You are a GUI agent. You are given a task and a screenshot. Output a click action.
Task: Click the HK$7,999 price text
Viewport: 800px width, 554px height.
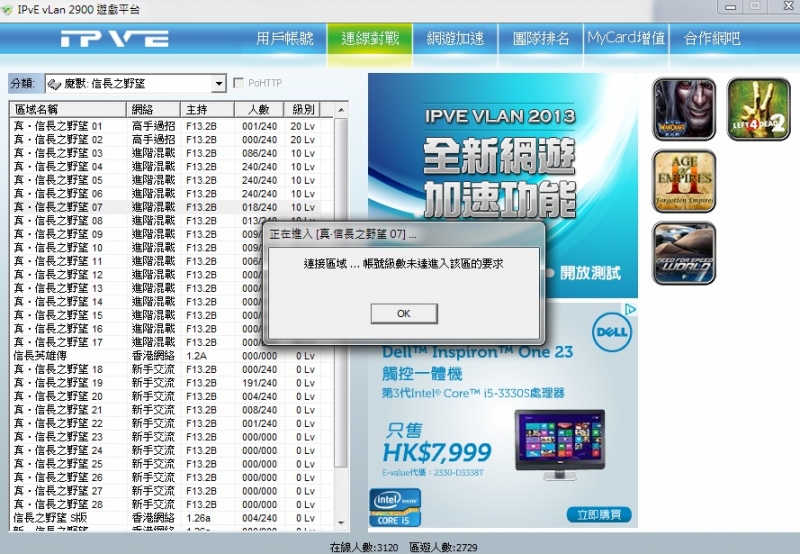437,452
